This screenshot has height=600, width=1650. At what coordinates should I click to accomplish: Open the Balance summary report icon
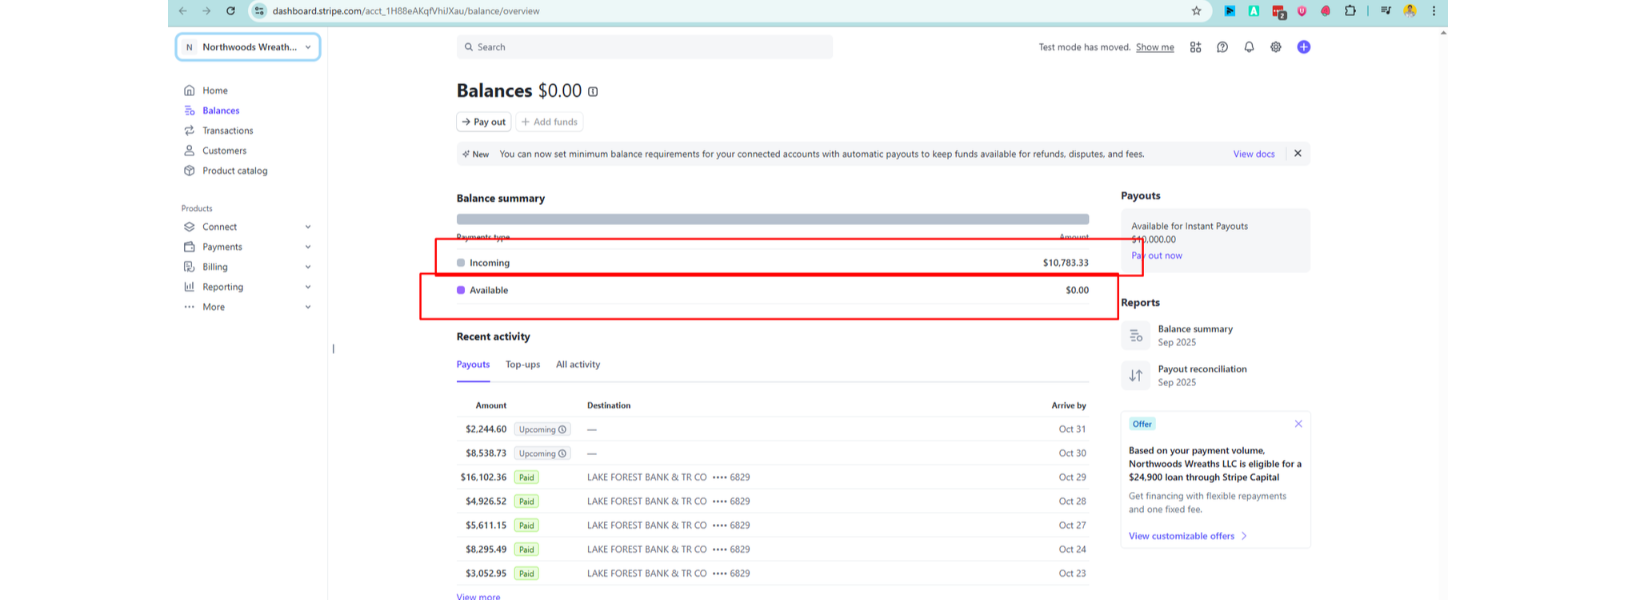tap(1136, 336)
